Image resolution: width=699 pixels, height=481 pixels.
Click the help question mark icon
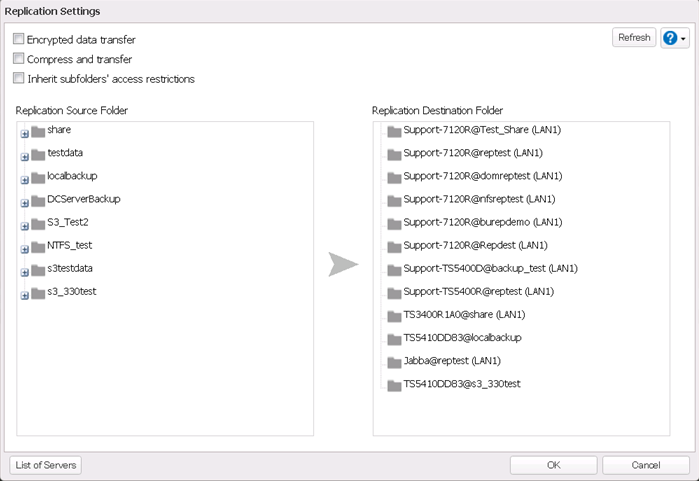670,38
